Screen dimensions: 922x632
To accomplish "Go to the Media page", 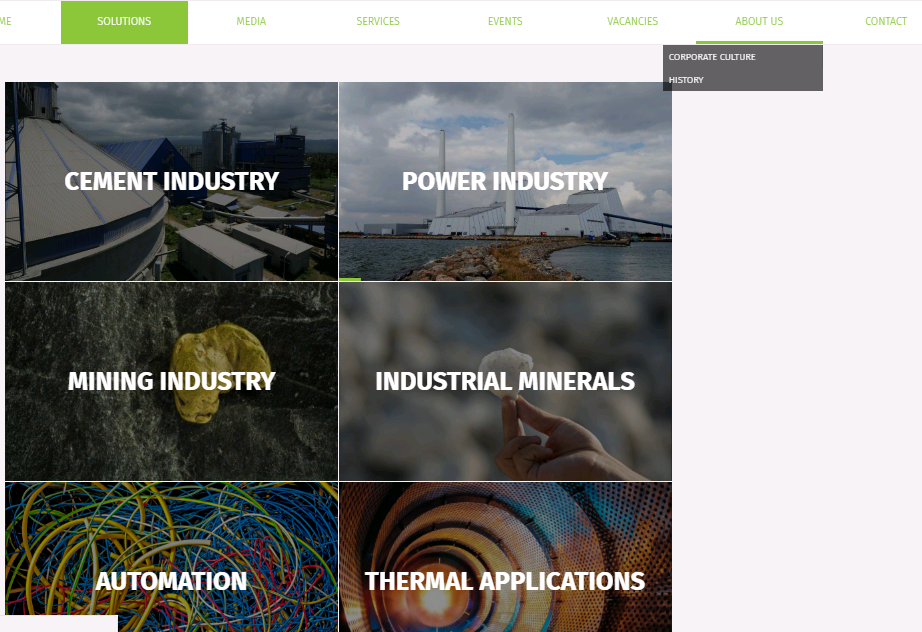I will [251, 22].
